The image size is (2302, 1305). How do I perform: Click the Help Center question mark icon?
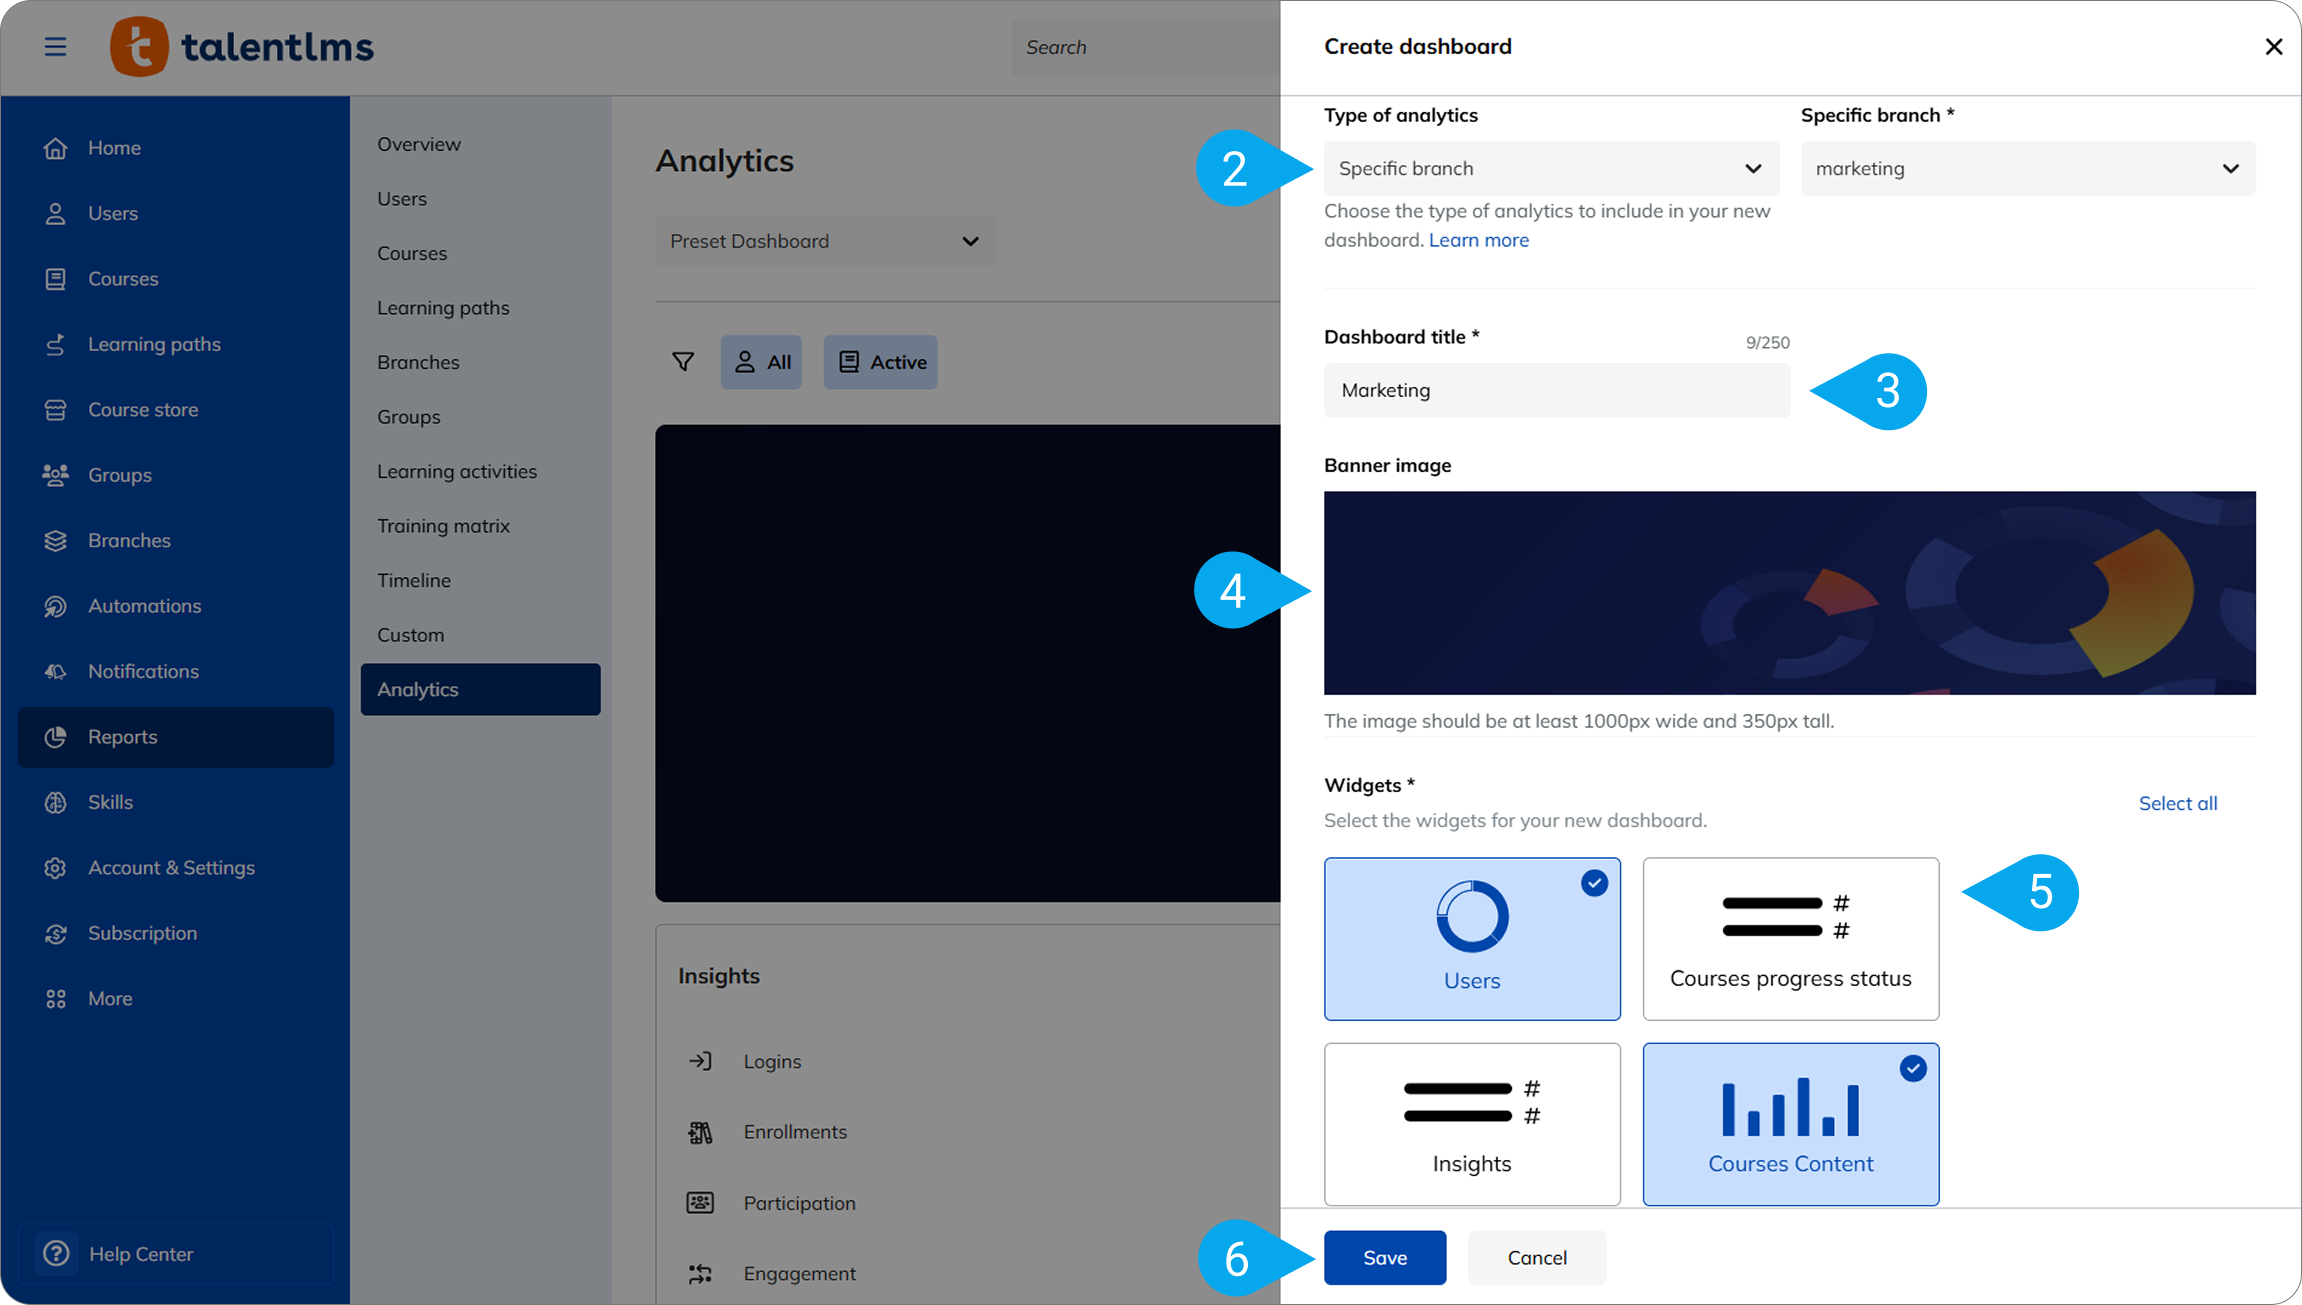(57, 1253)
